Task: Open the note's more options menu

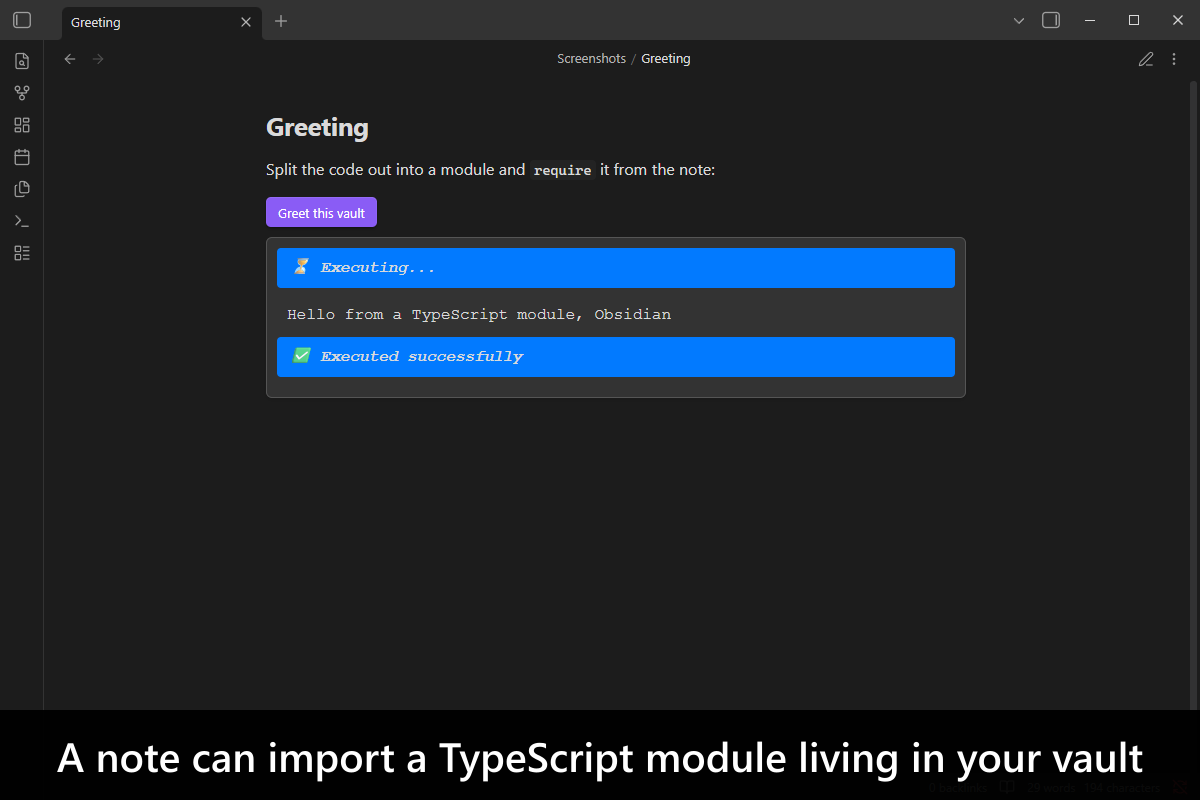Action: (x=1174, y=59)
